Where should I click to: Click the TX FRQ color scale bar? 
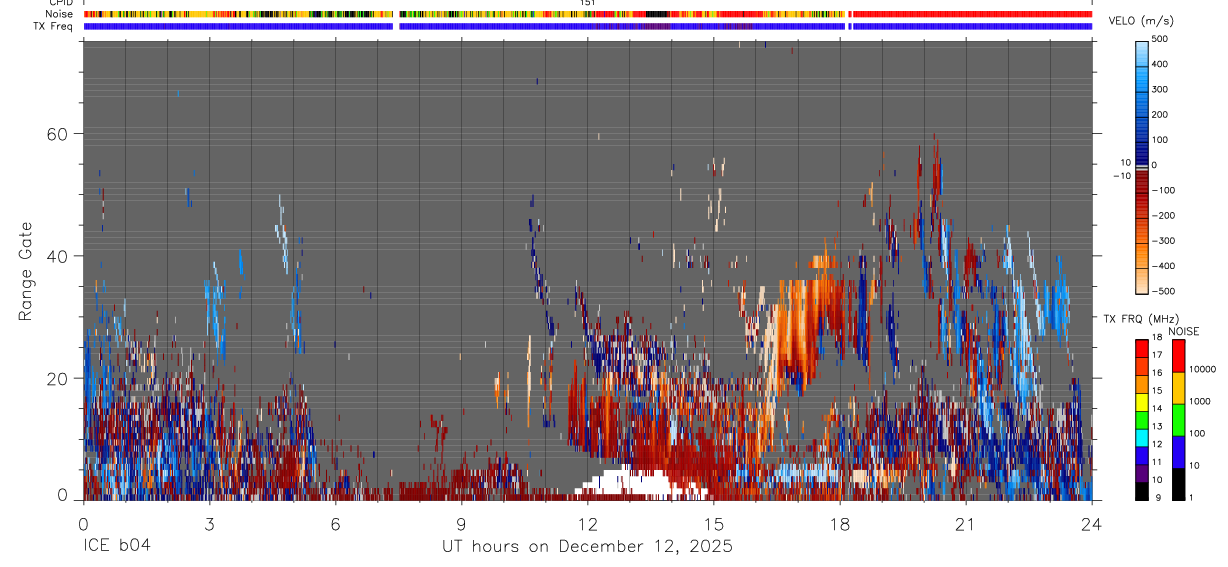click(1142, 419)
